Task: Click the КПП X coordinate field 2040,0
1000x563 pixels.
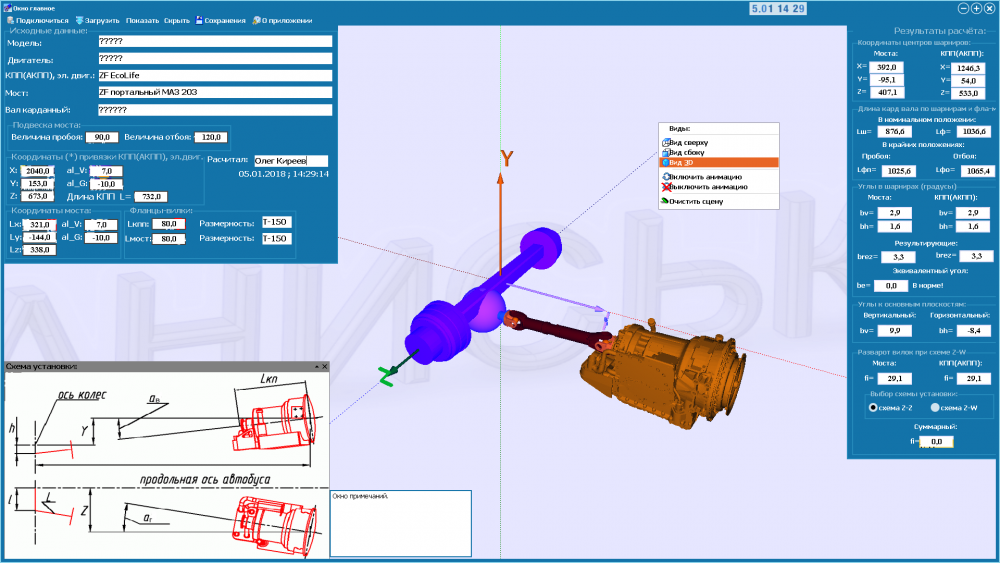Action: pyautogui.click(x=38, y=171)
